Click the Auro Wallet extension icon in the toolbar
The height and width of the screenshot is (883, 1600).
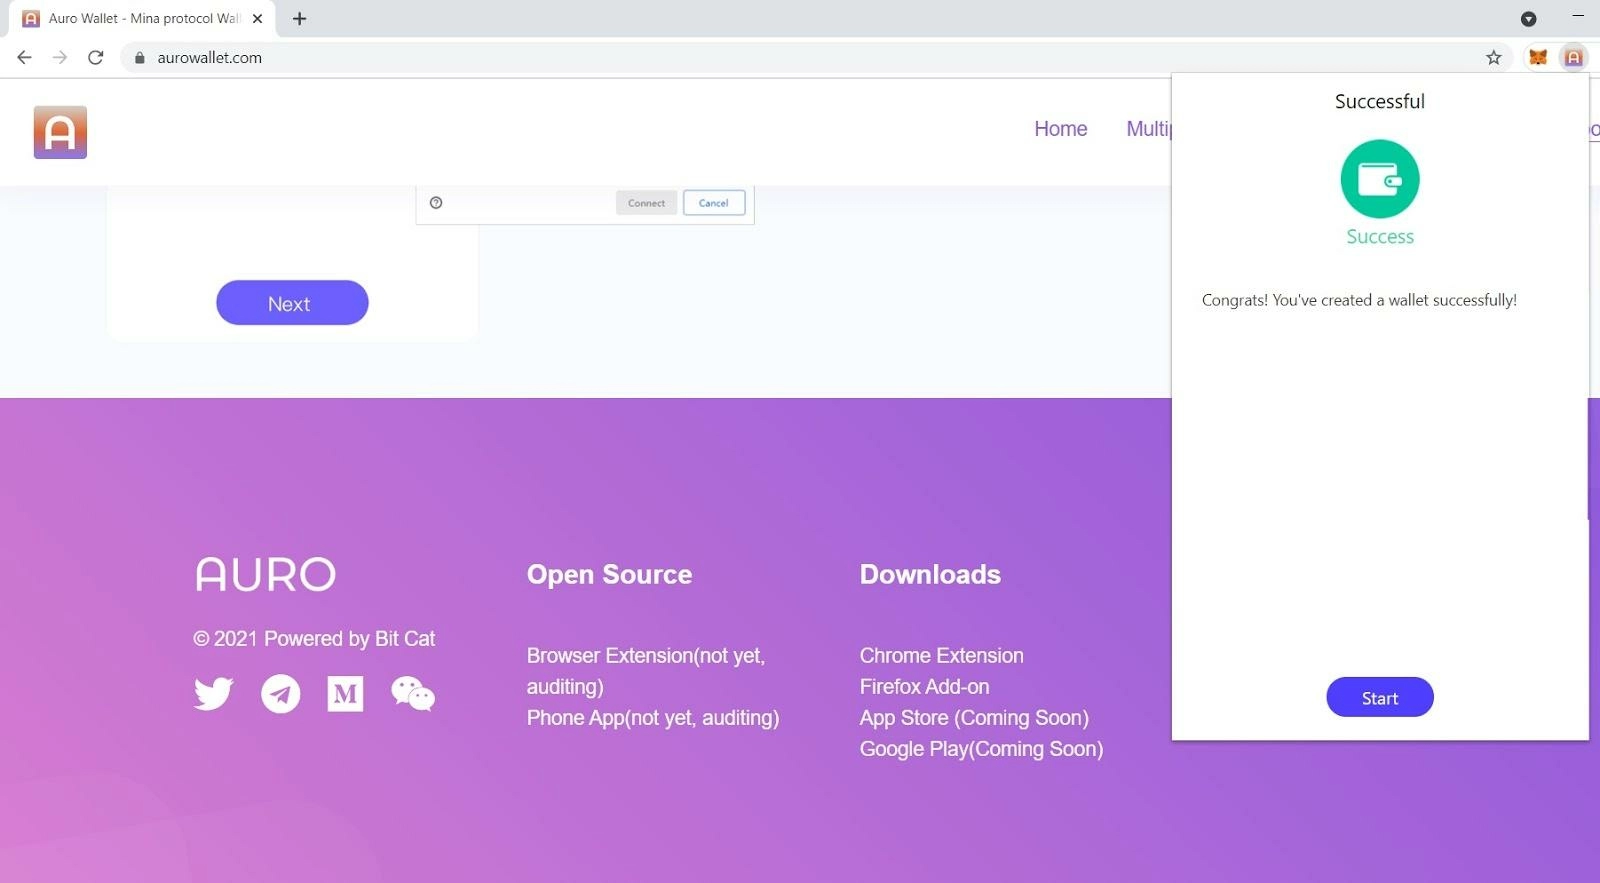[x=1573, y=57]
